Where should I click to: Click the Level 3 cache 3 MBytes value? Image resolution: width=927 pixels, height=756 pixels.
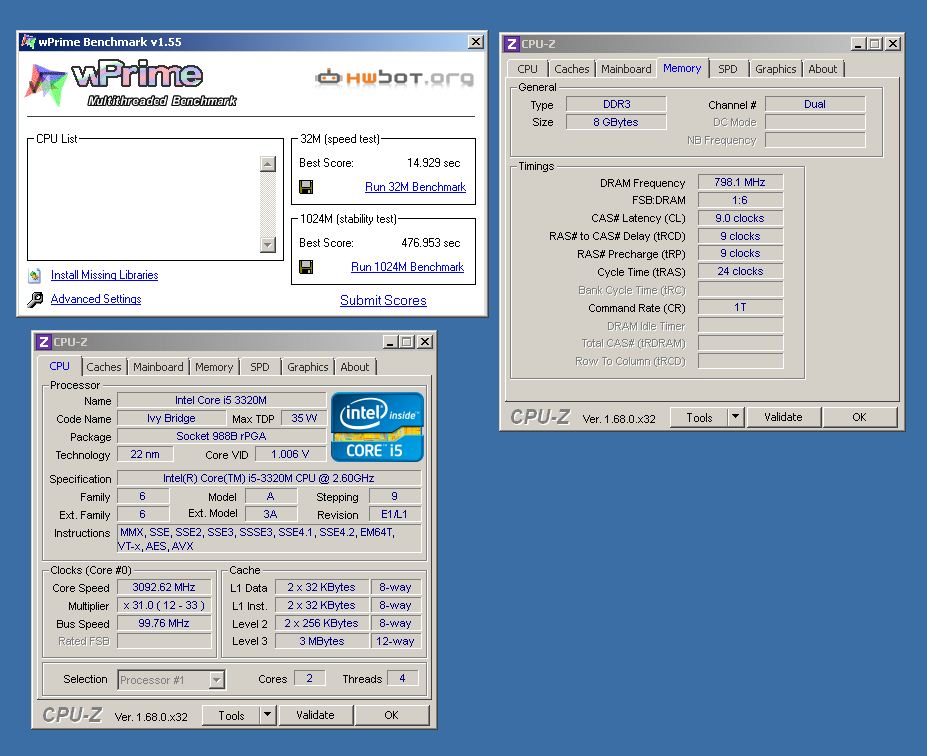tap(322, 641)
